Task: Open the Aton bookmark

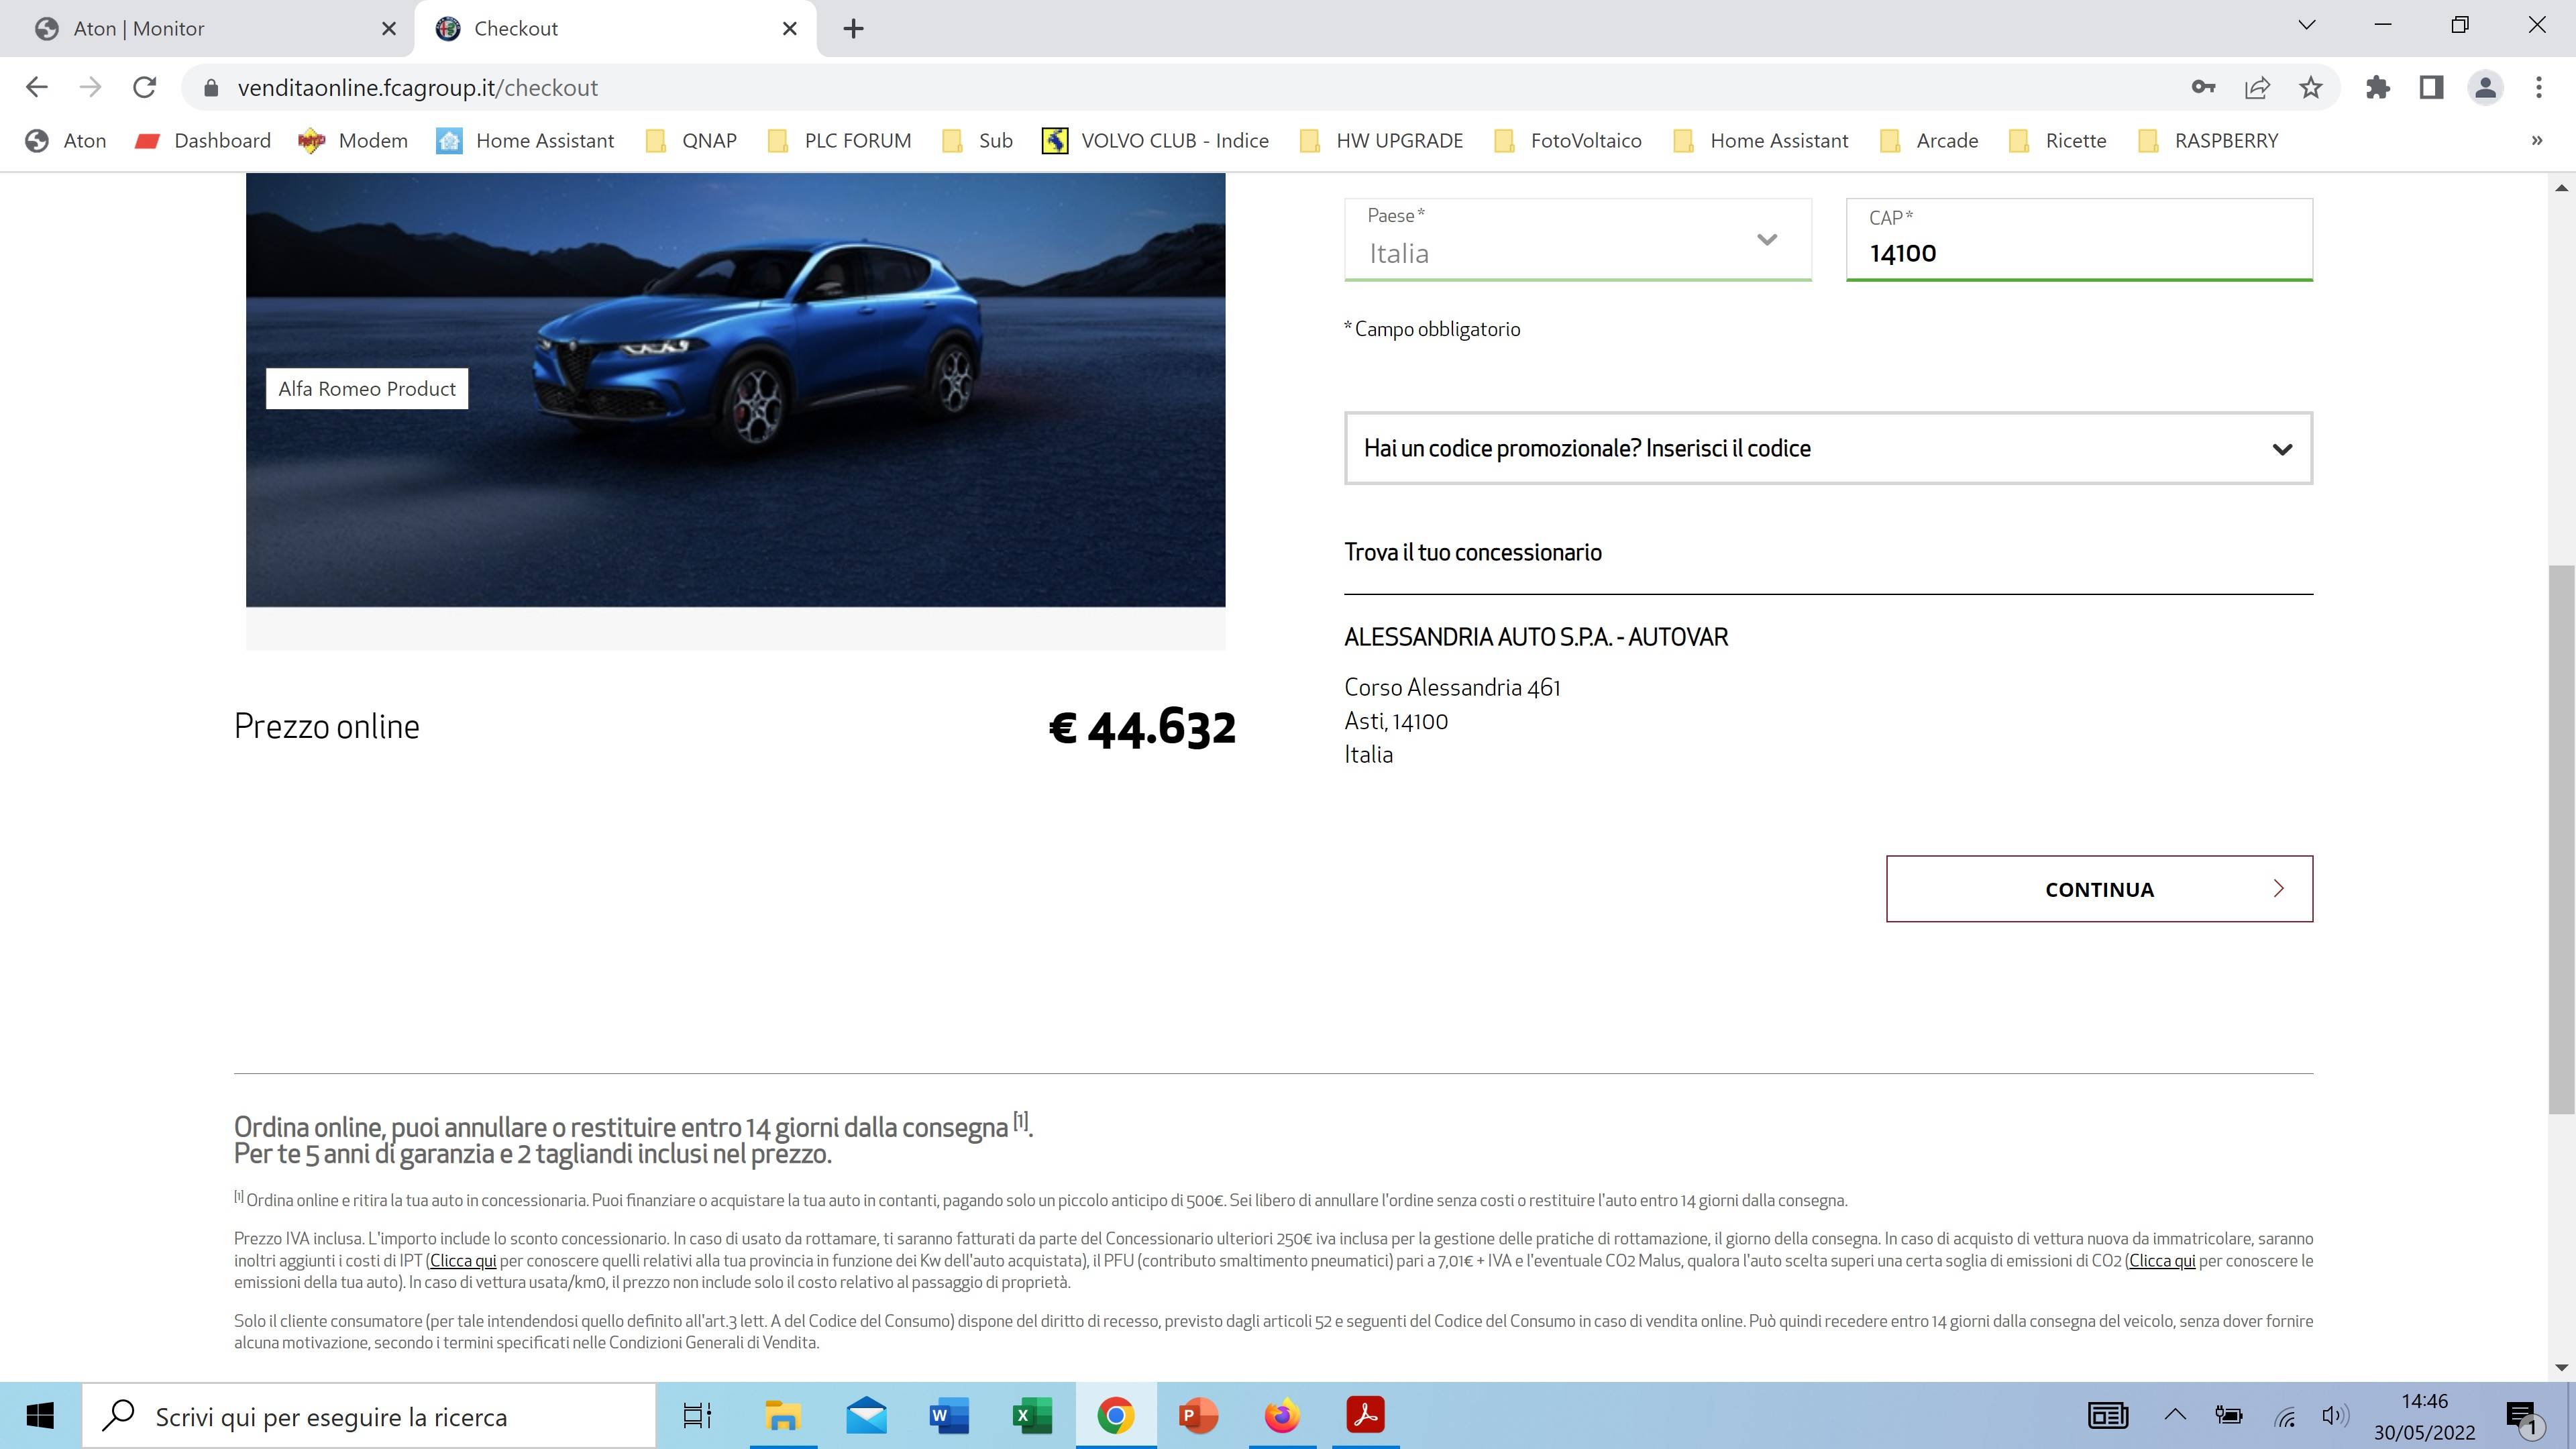Action: (66, 141)
